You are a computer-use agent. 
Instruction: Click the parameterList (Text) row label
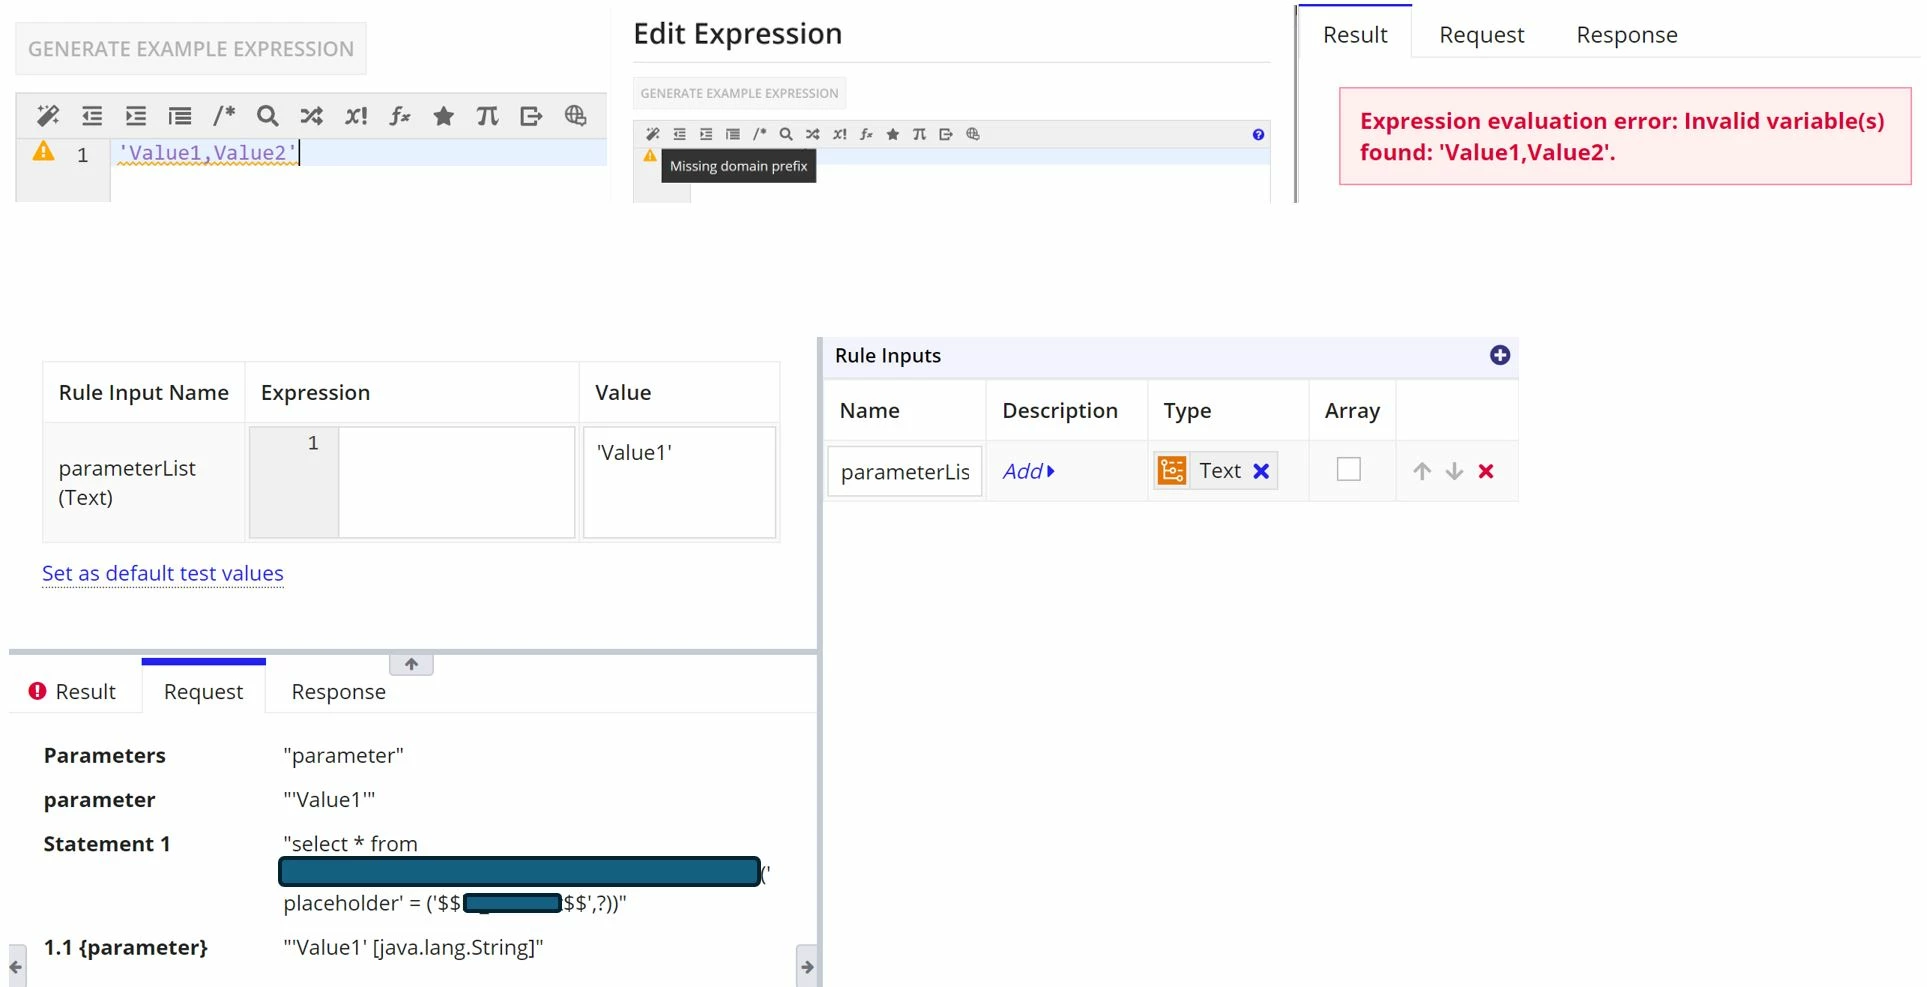point(127,482)
